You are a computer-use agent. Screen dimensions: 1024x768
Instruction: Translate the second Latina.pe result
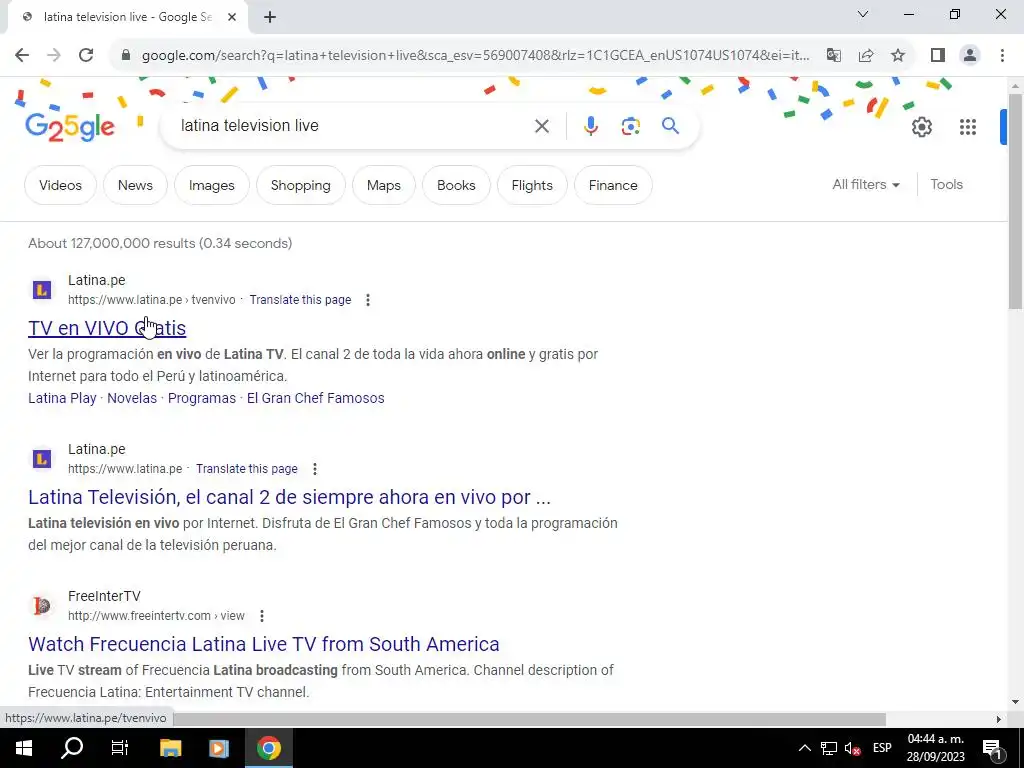click(x=246, y=469)
